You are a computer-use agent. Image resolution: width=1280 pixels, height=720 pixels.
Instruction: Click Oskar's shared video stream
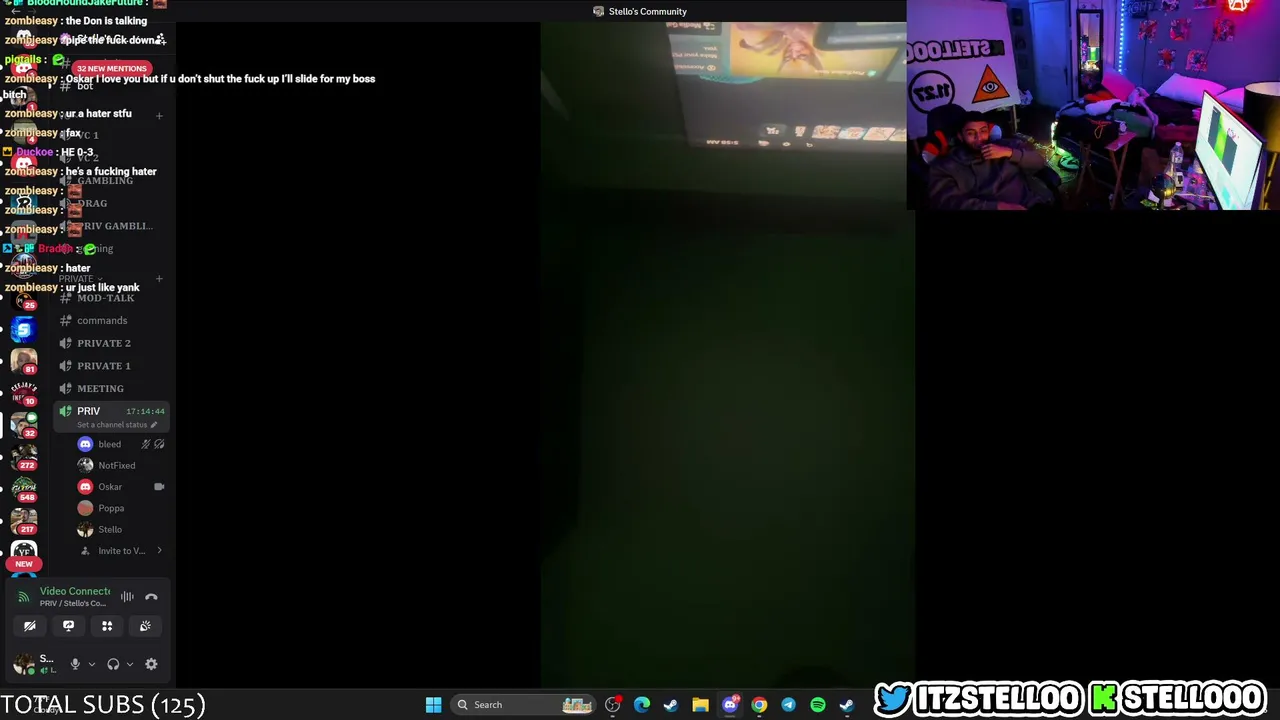(727, 354)
